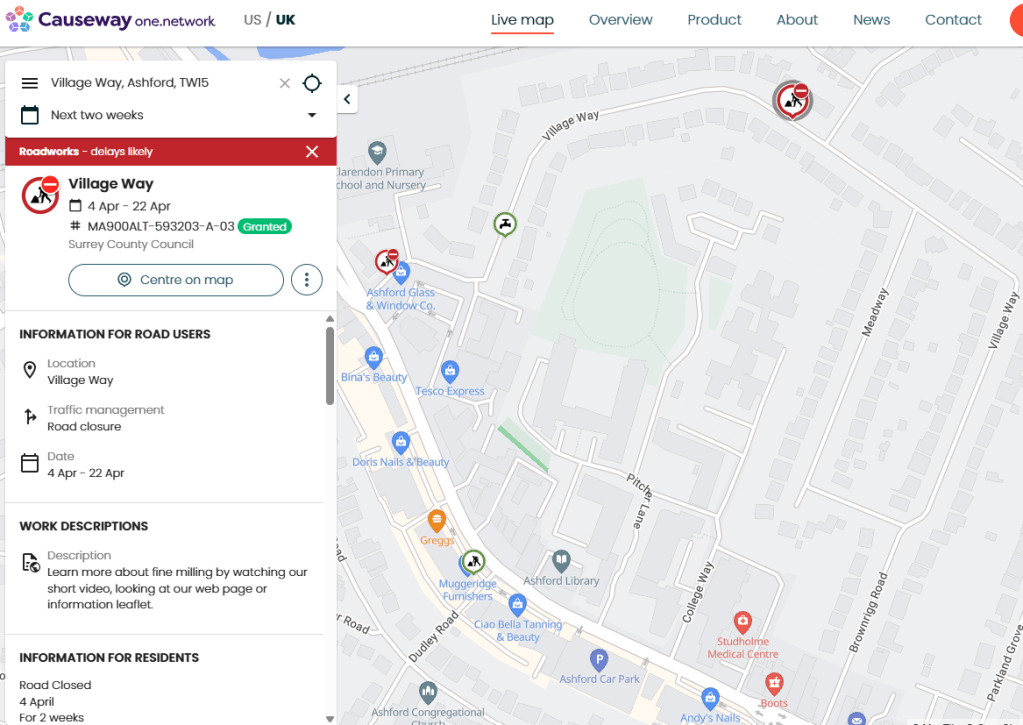The width and height of the screenshot is (1023, 725).
Task: Open the Contact link
Action: (x=952, y=20)
